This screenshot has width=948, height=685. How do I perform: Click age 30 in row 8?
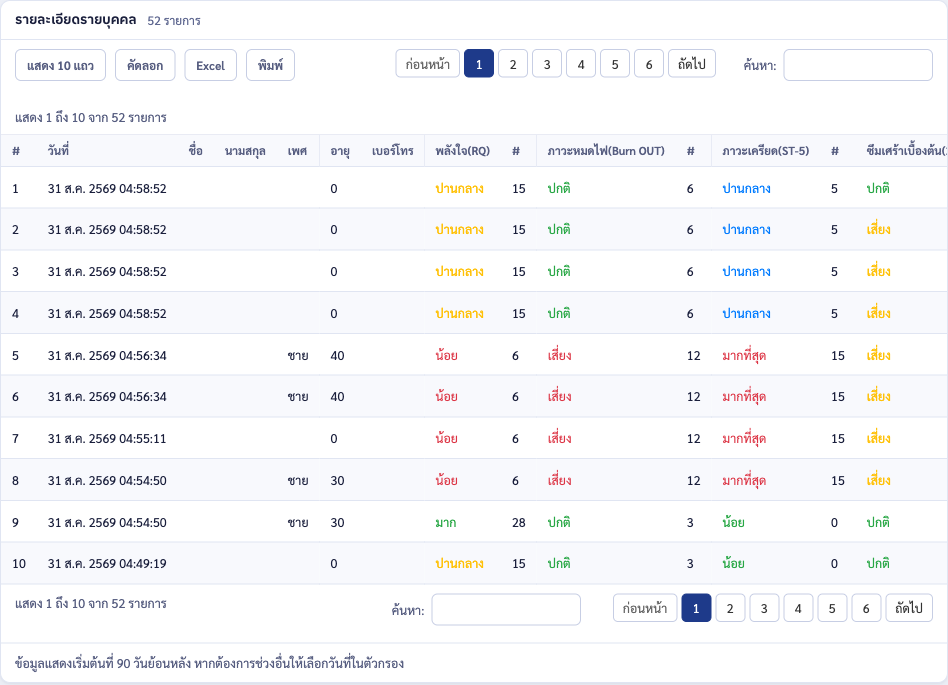(x=337, y=481)
